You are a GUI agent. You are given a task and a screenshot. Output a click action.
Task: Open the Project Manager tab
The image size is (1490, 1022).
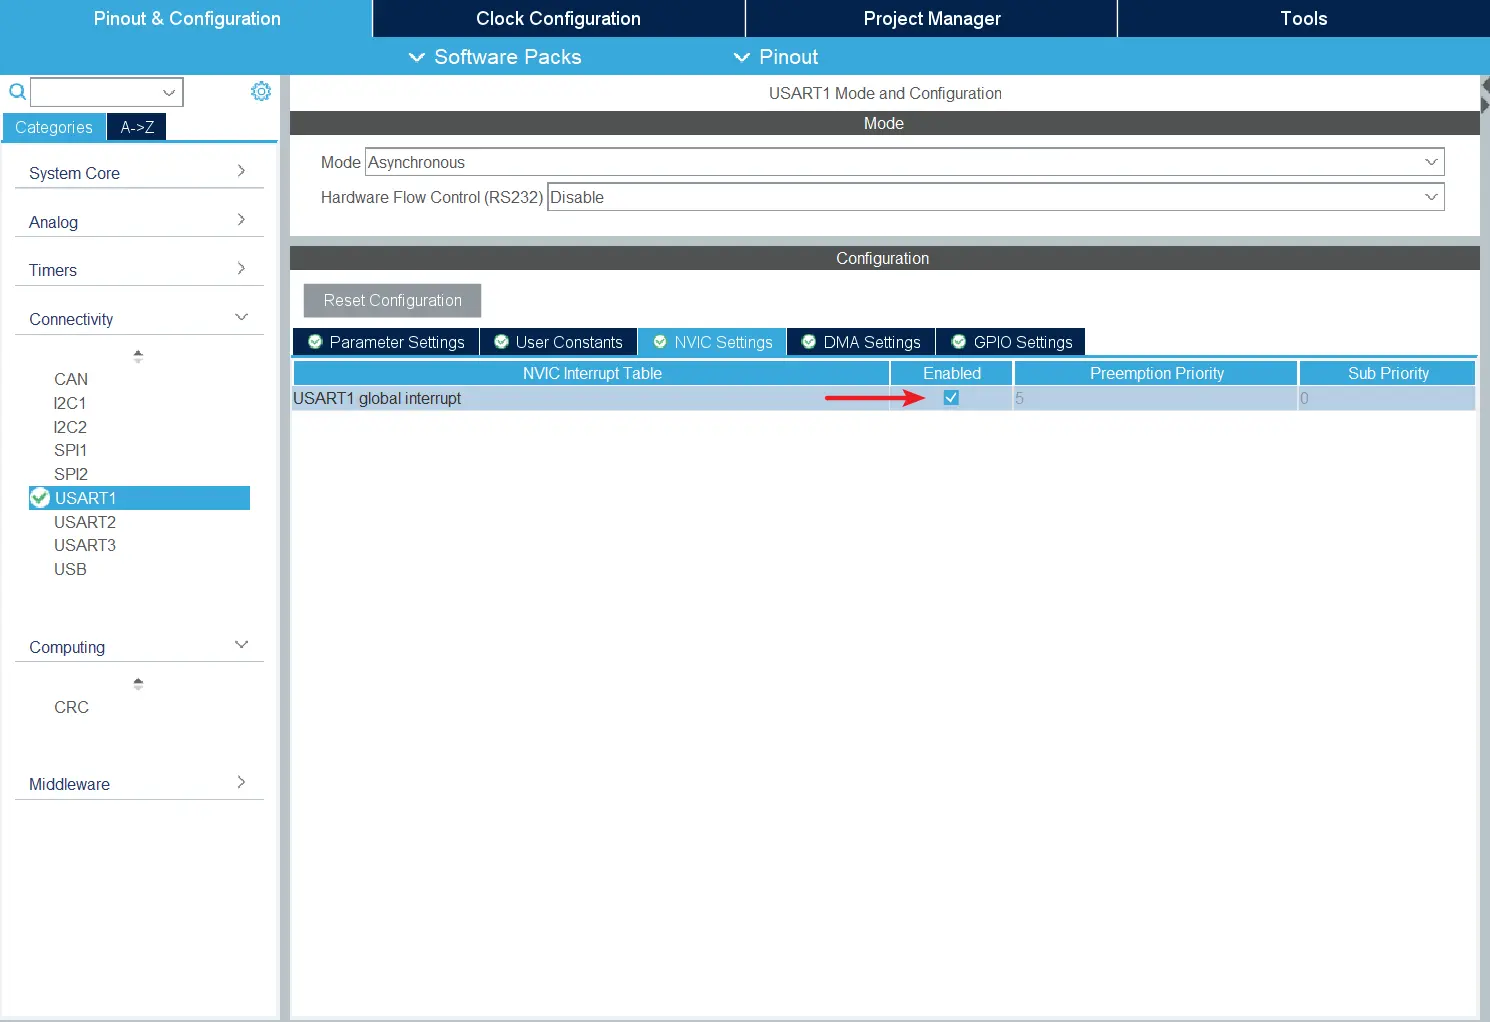tap(931, 18)
